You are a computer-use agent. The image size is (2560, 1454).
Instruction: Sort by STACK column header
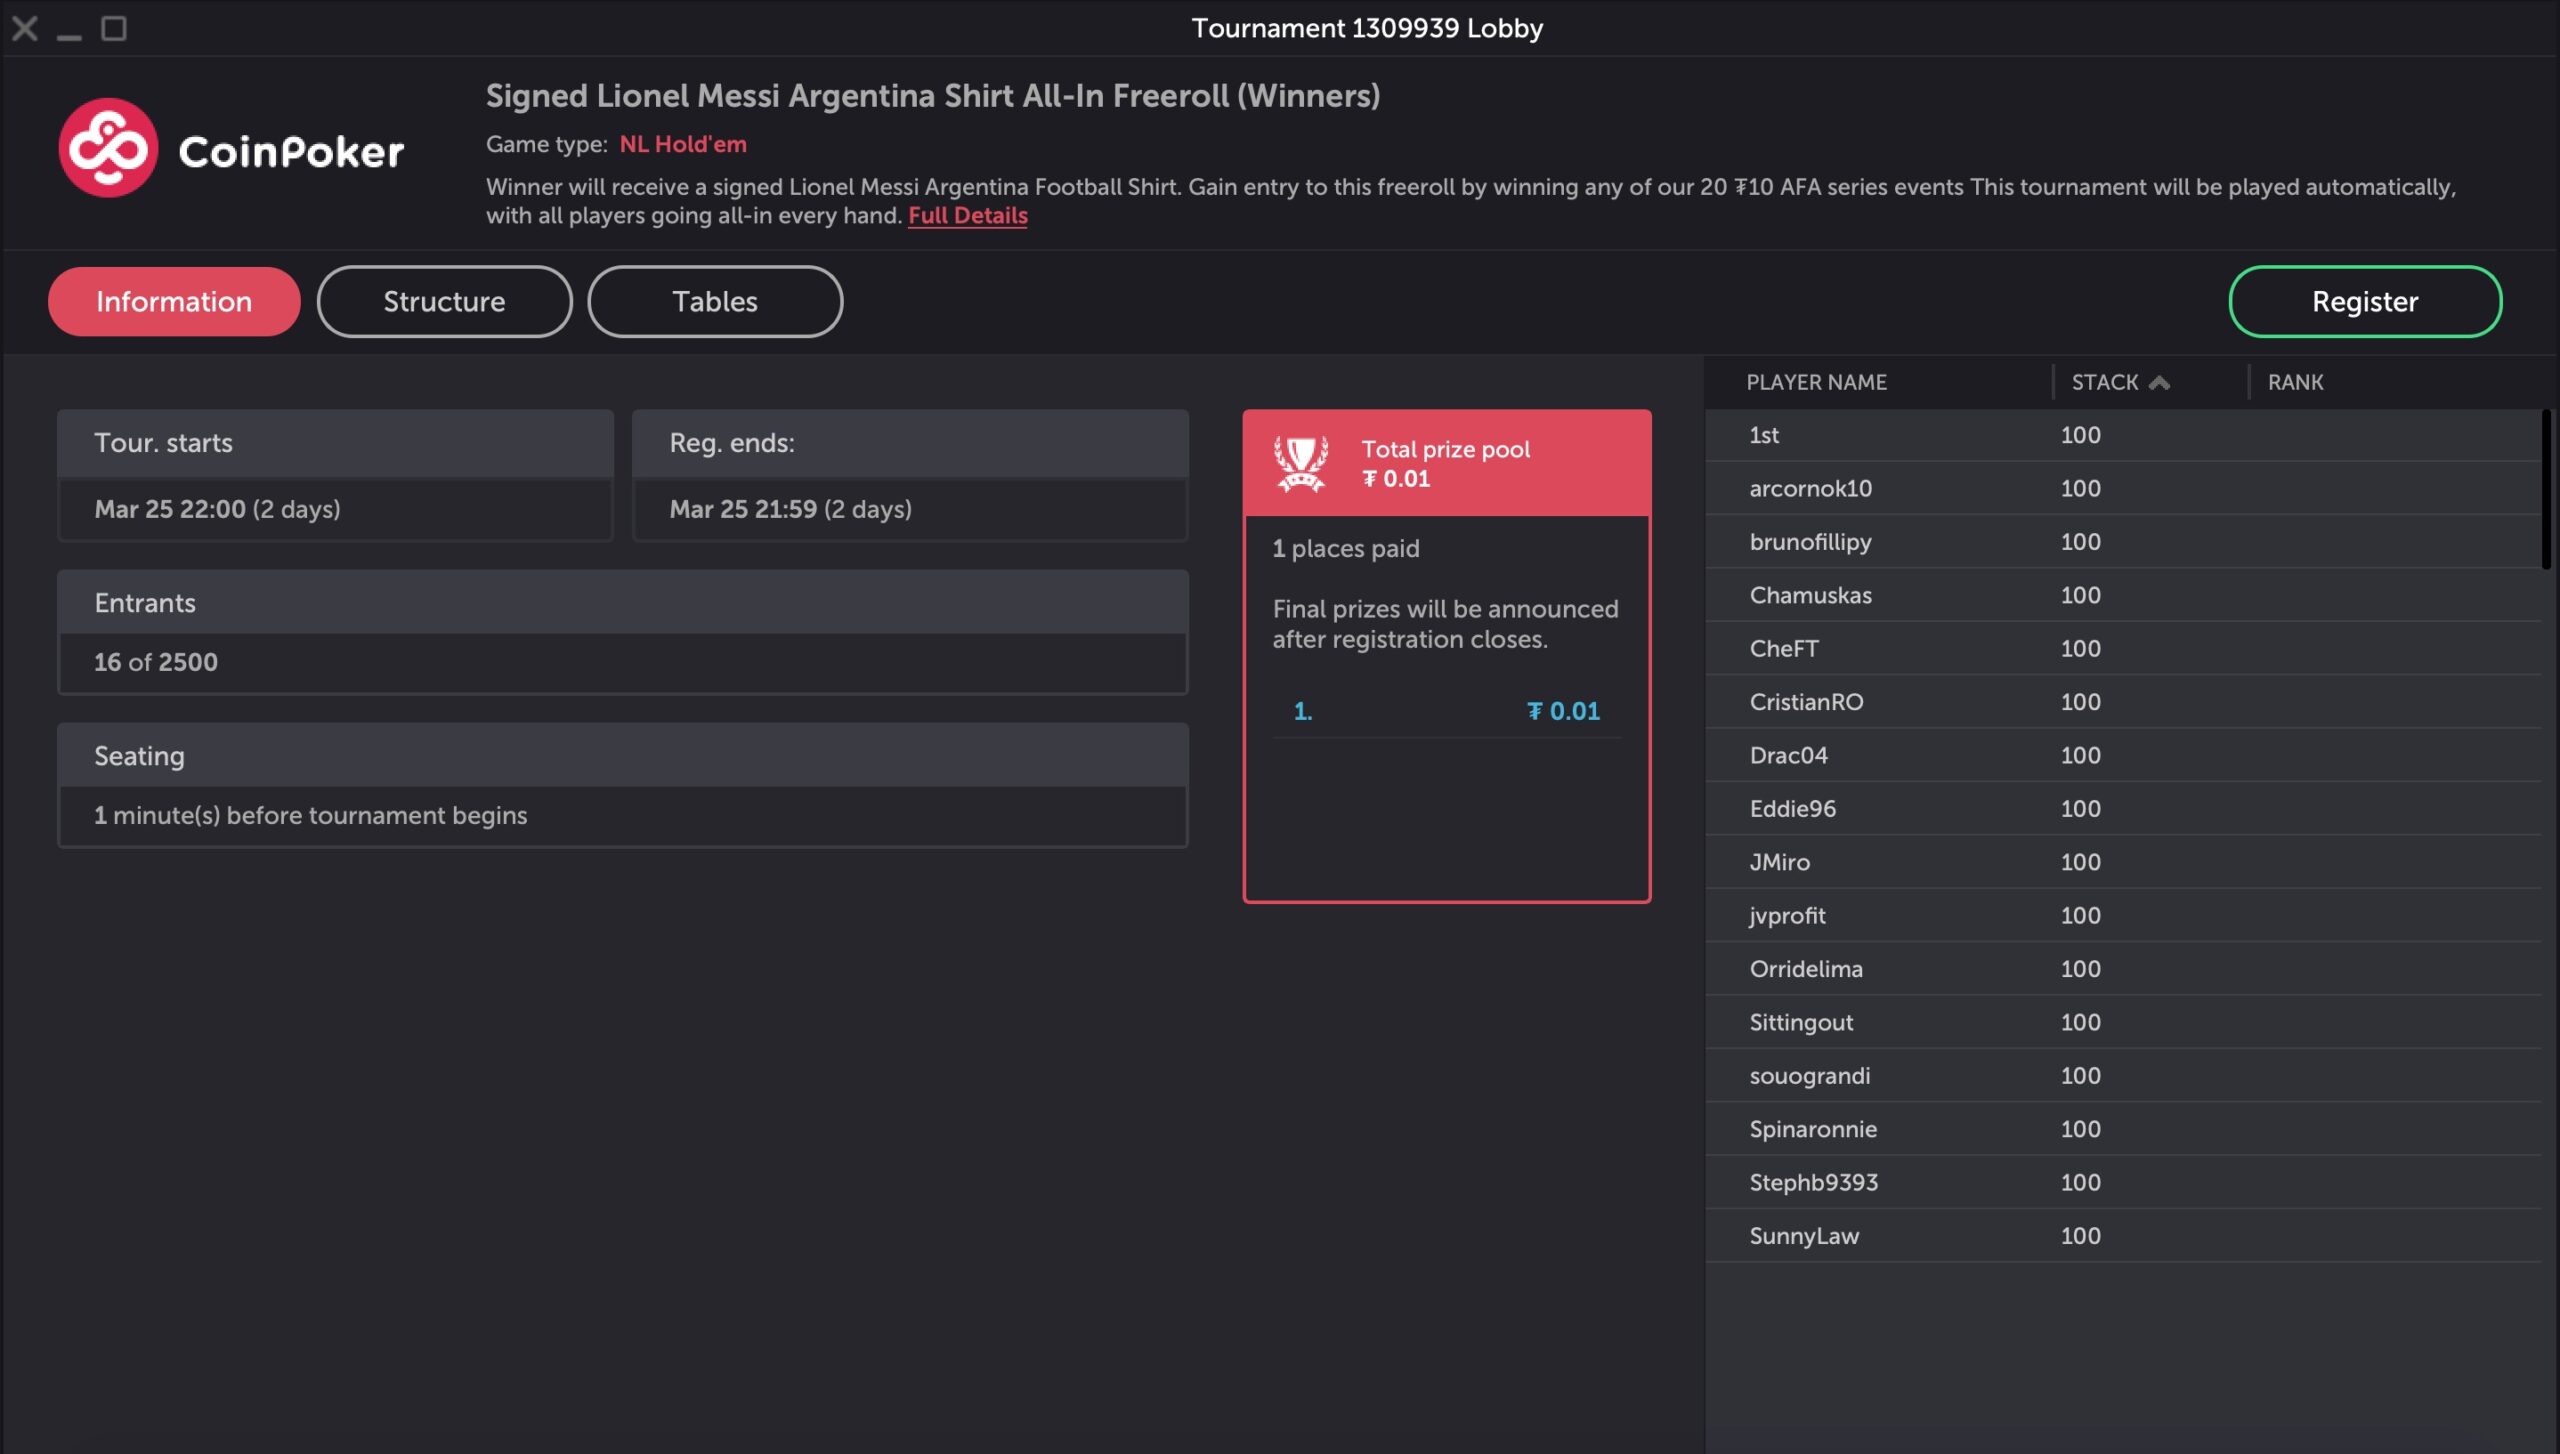[2105, 382]
